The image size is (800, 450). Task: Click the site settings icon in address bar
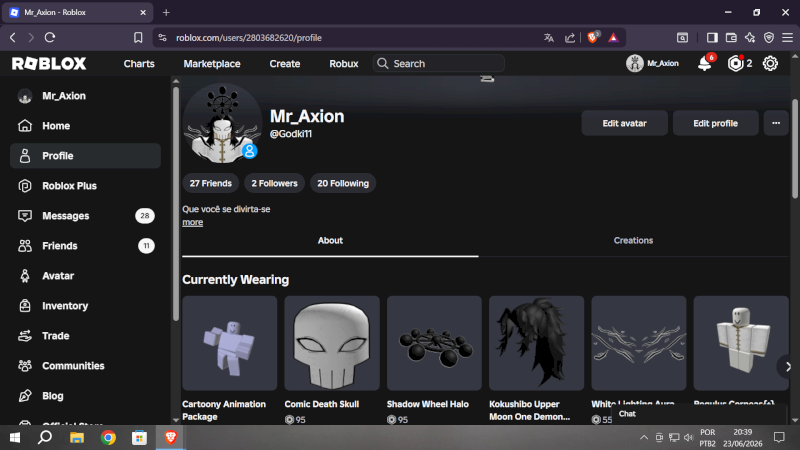point(162,38)
